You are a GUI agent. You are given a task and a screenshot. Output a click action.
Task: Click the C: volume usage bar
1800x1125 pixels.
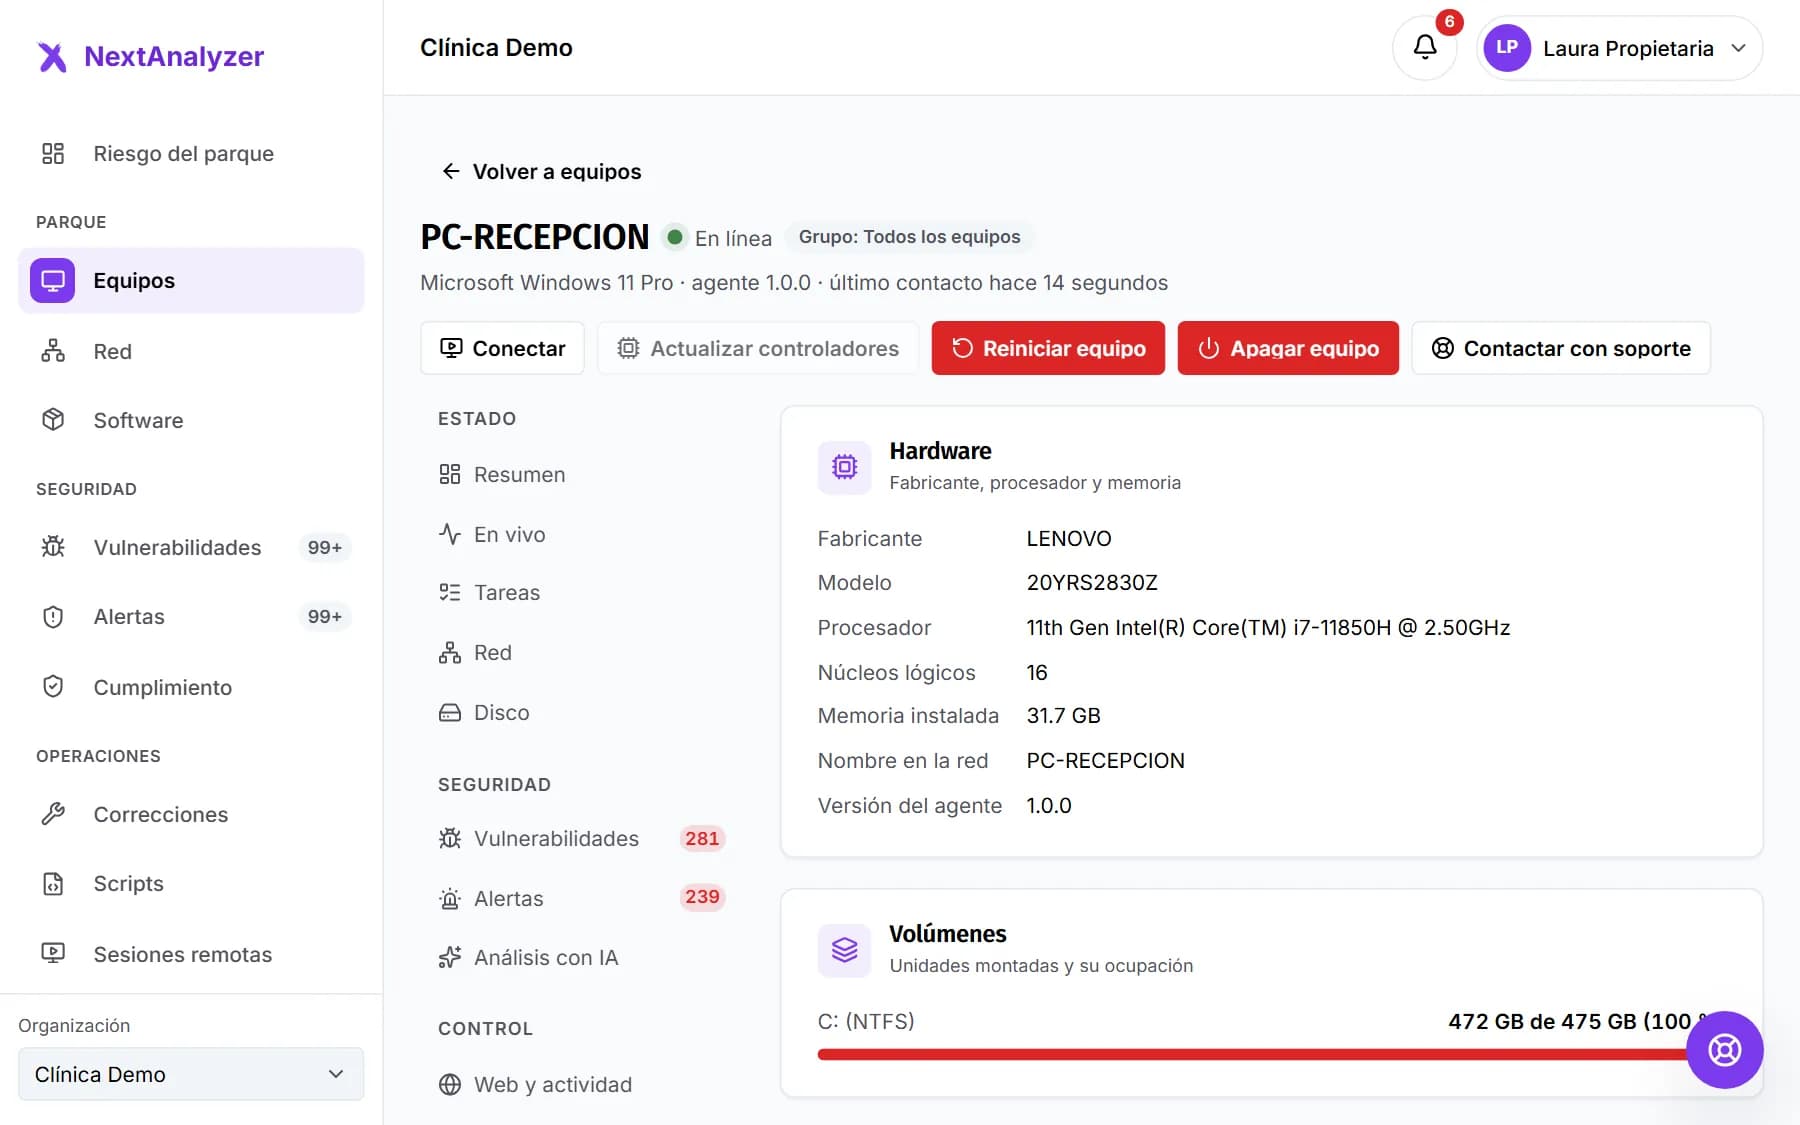point(1271,1054)
